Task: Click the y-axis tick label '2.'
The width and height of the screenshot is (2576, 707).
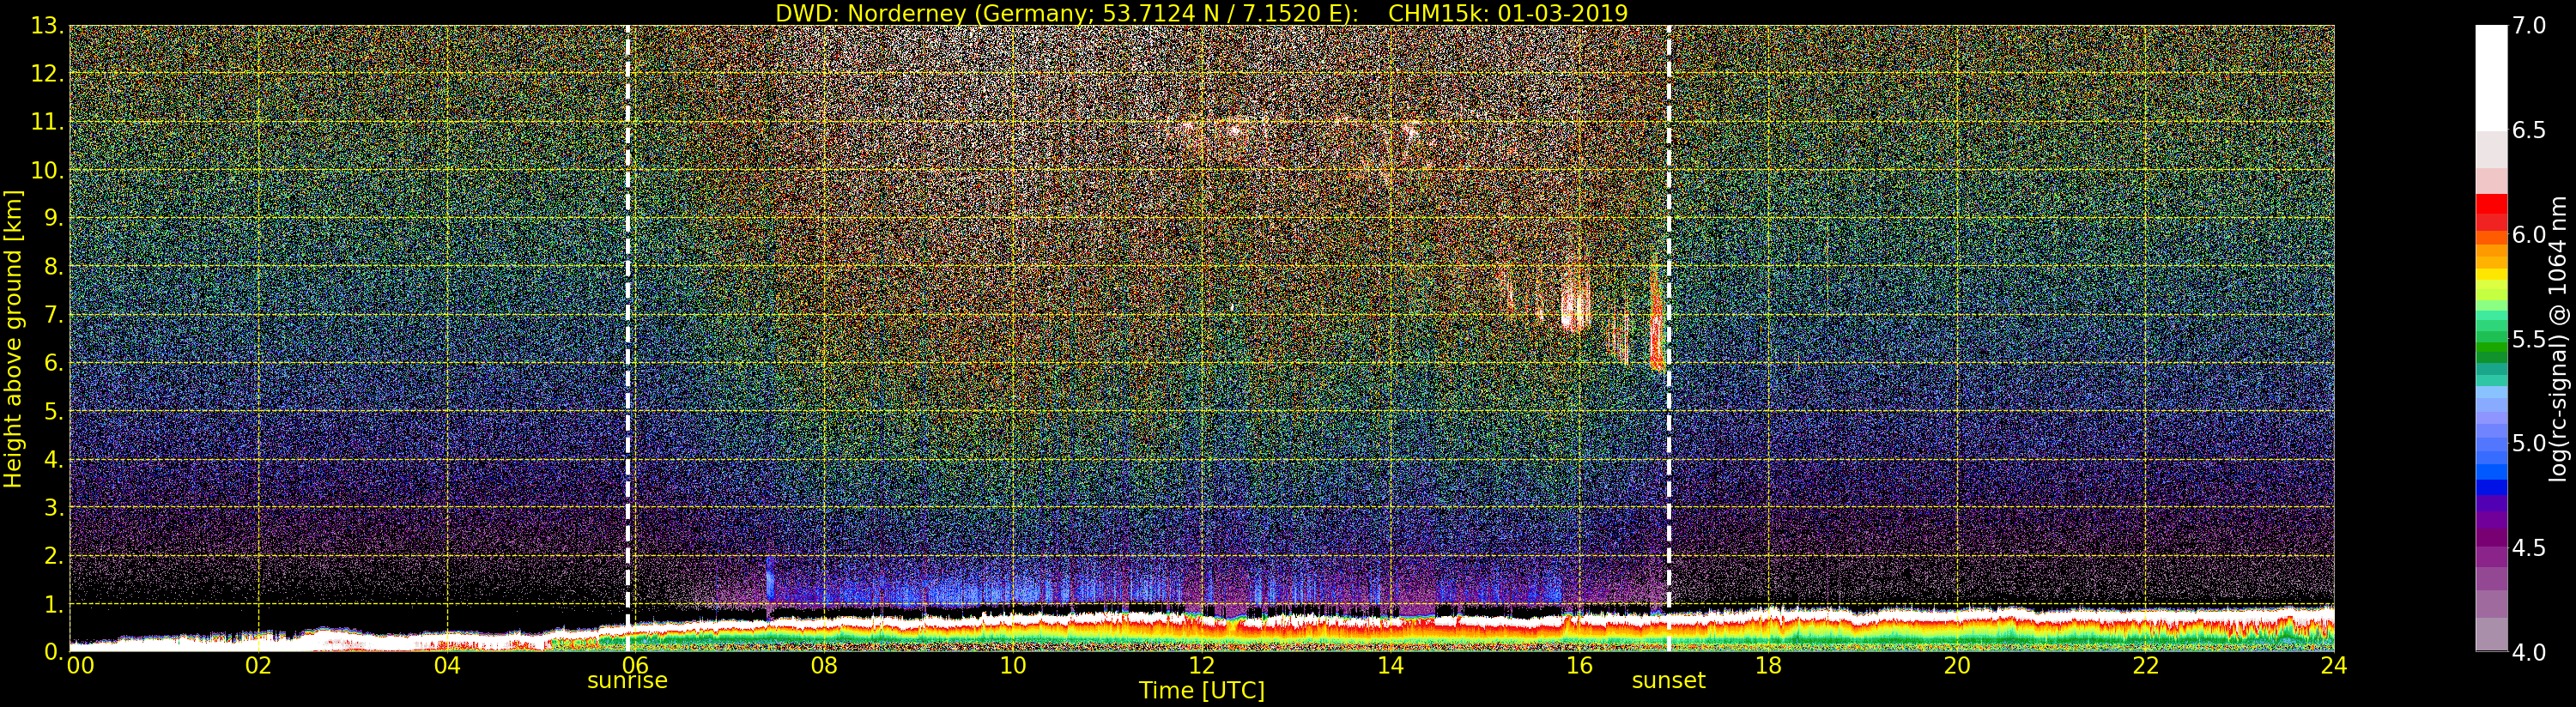Action: pos(53,555)
